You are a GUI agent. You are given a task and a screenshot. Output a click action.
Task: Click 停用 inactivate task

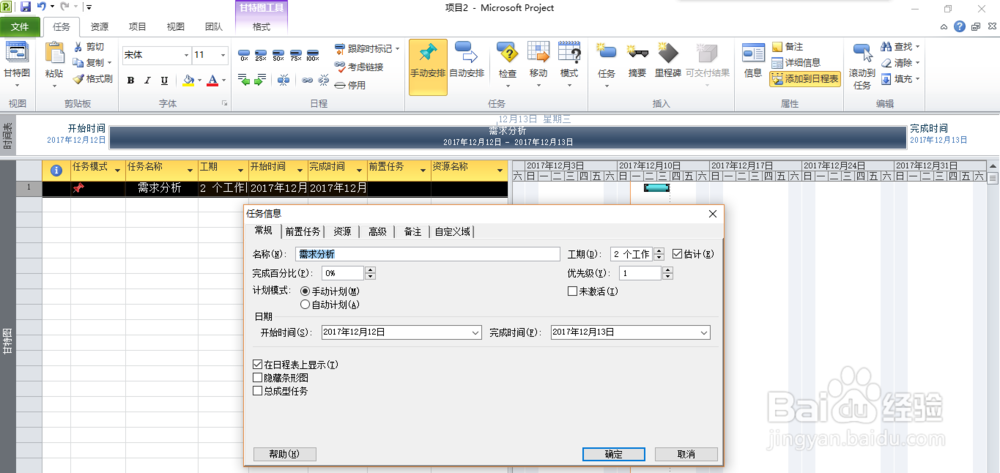pyautogui.click(x=349, y=84)
